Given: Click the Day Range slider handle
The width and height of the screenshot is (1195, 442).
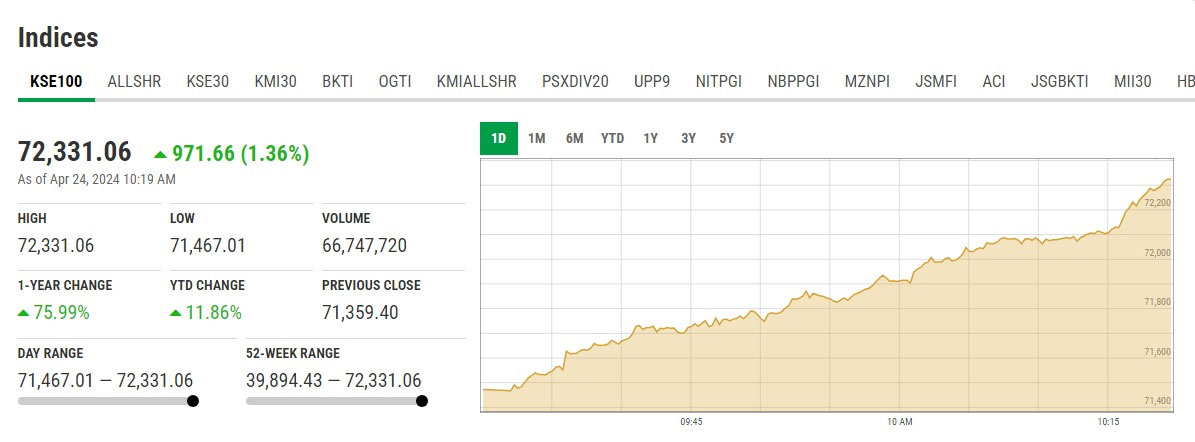Looking at the screenshot, I should 193,401.
